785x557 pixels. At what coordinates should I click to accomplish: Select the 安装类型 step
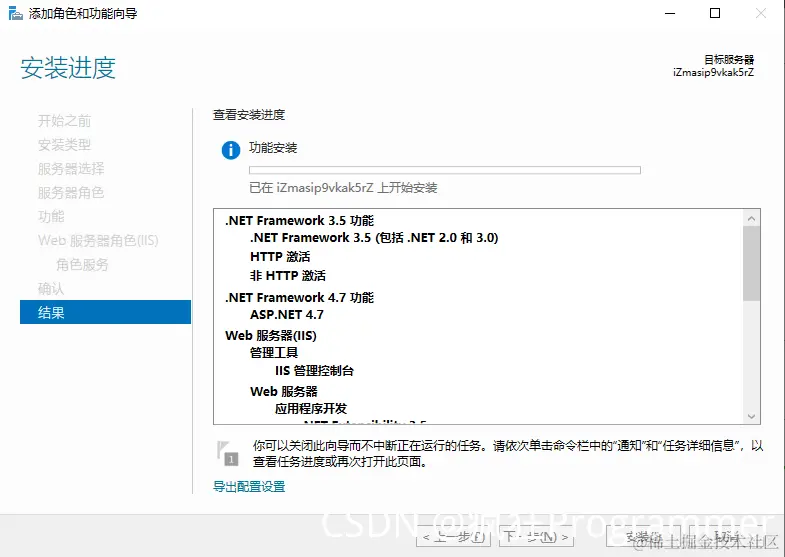click(65, 145)
